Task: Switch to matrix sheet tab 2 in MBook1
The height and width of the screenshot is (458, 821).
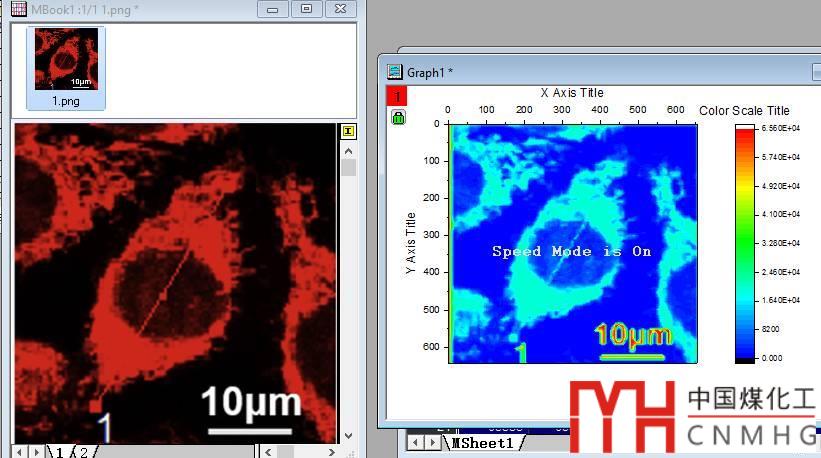Action: click(83, 451)
